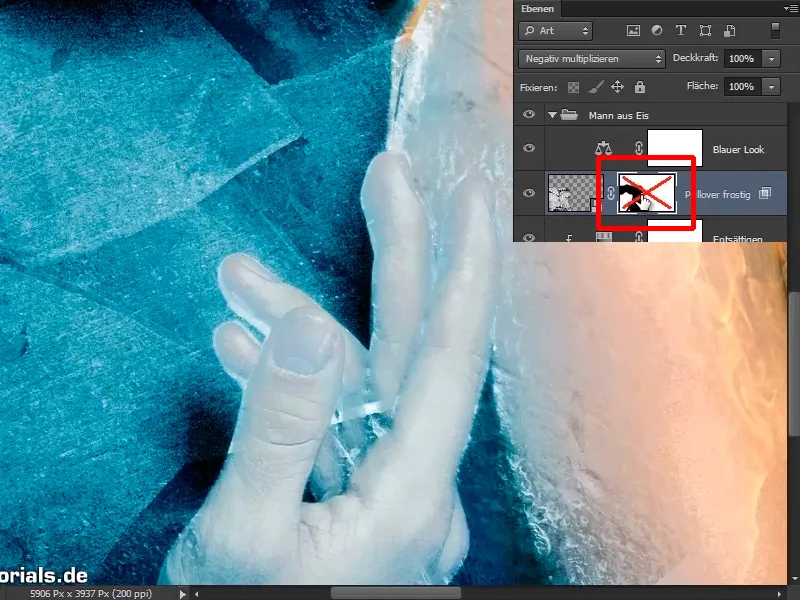Click the Fläche label

(x=702, y=86)
